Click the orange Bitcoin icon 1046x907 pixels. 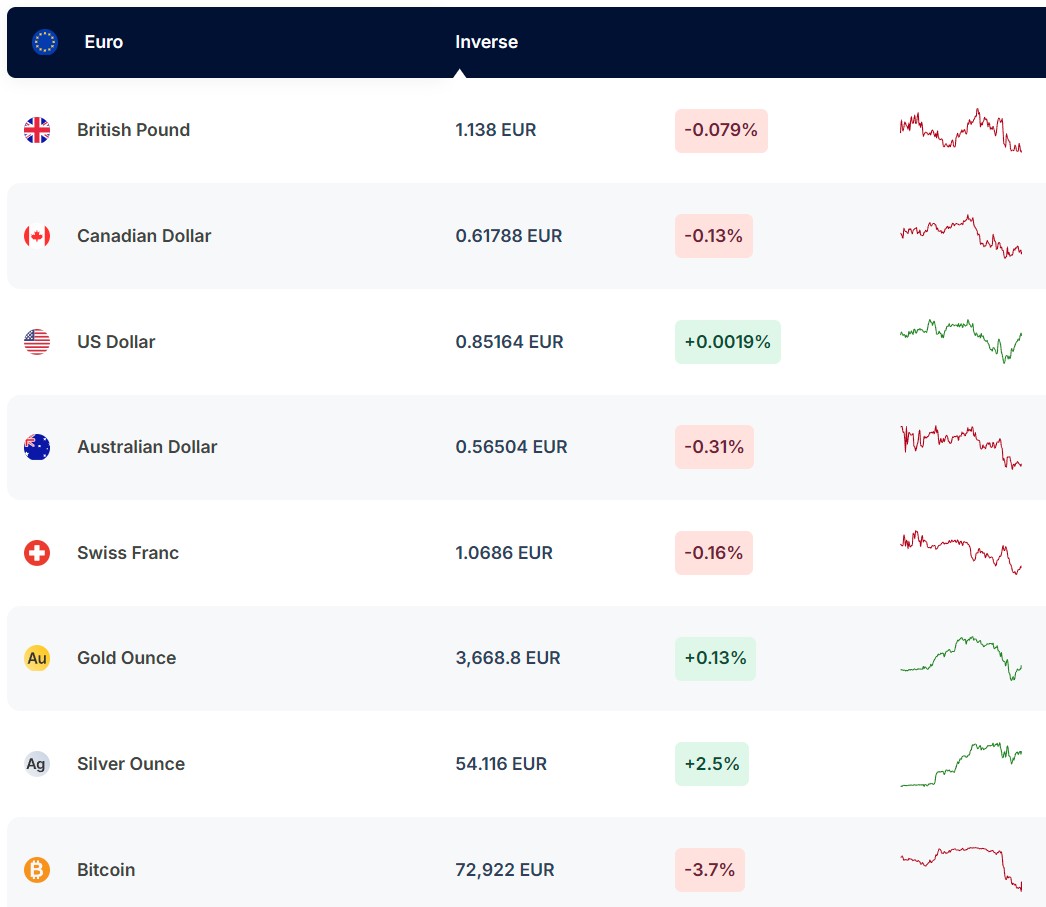point(37,870)
